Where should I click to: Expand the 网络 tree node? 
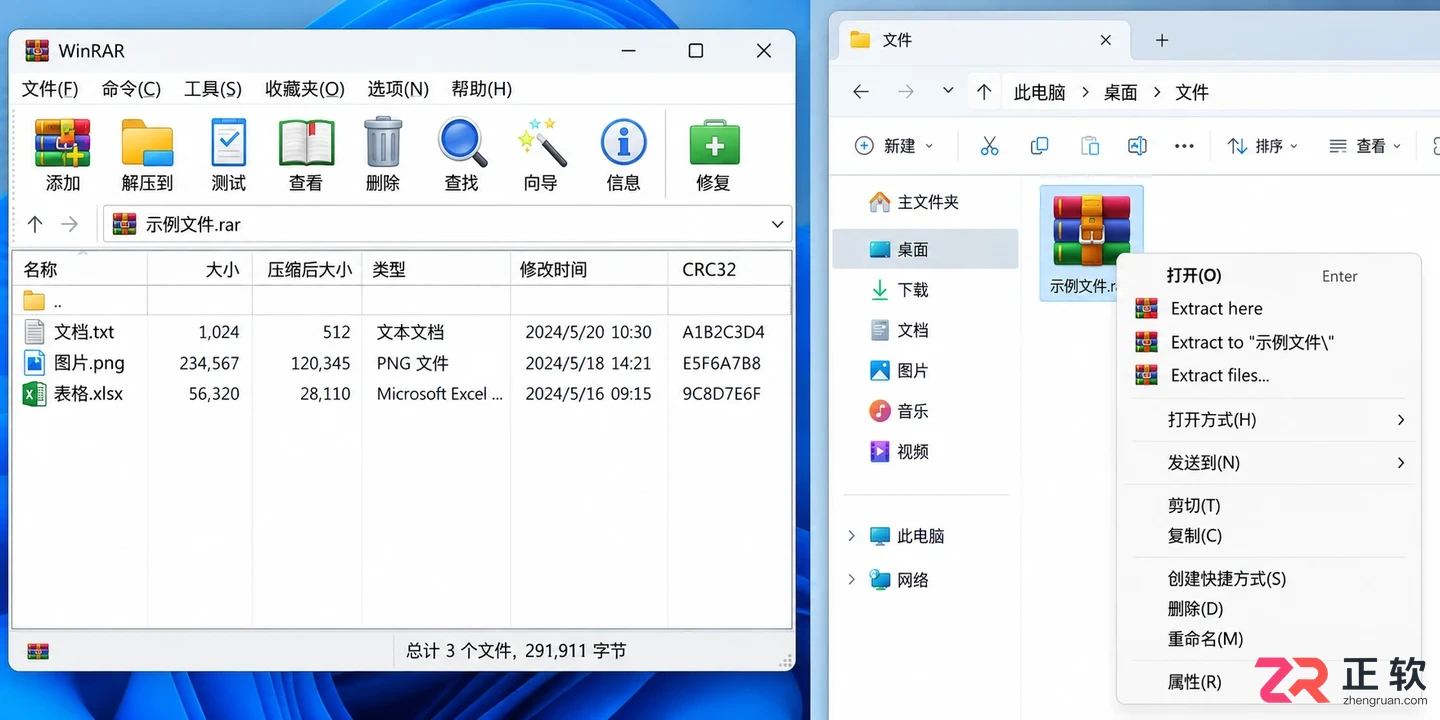(x=852, y=580)
